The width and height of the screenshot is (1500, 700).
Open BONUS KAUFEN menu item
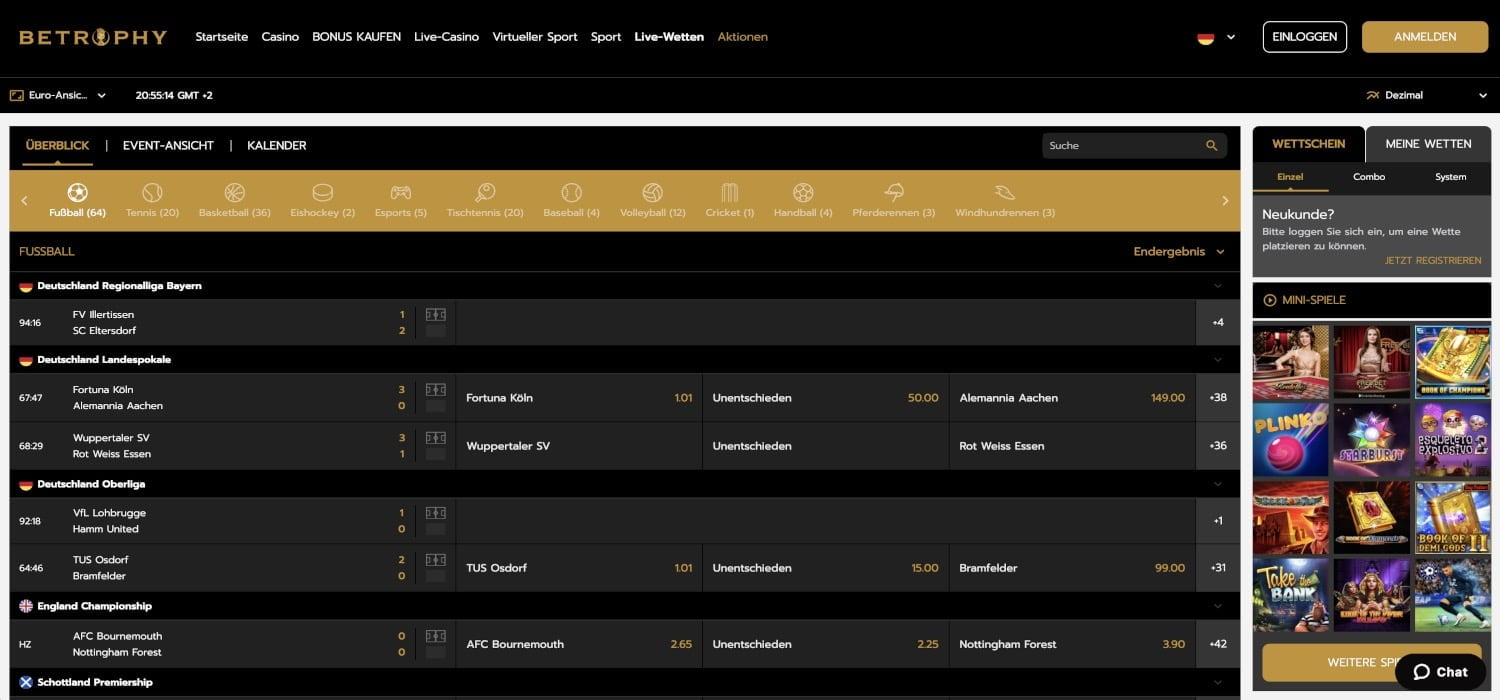[356, 37]
